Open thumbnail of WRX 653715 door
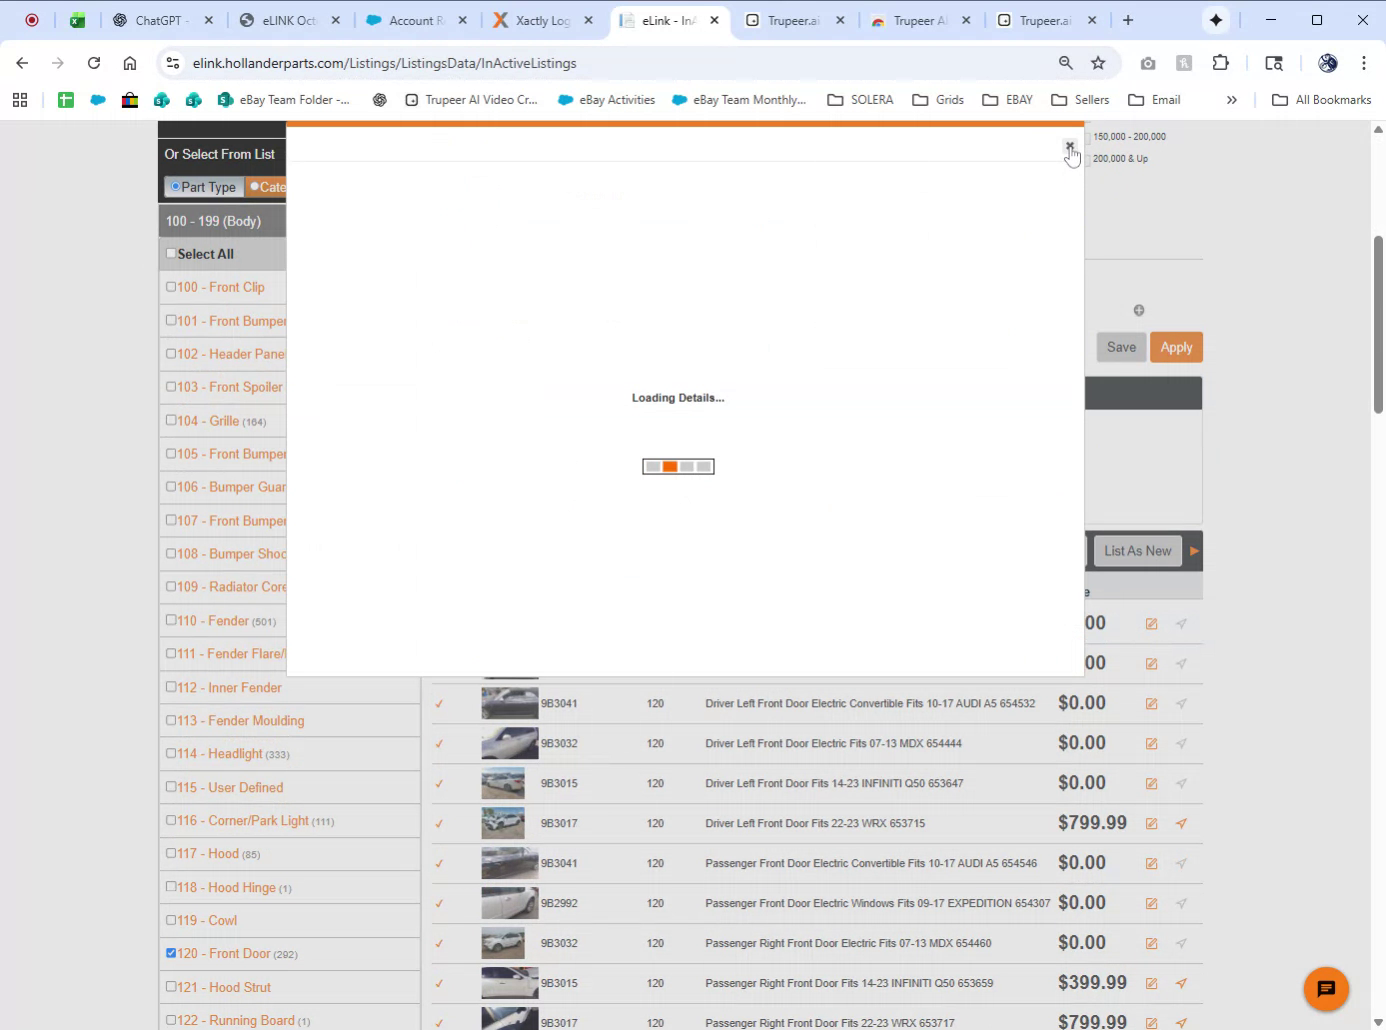 (x=503, y=823)
